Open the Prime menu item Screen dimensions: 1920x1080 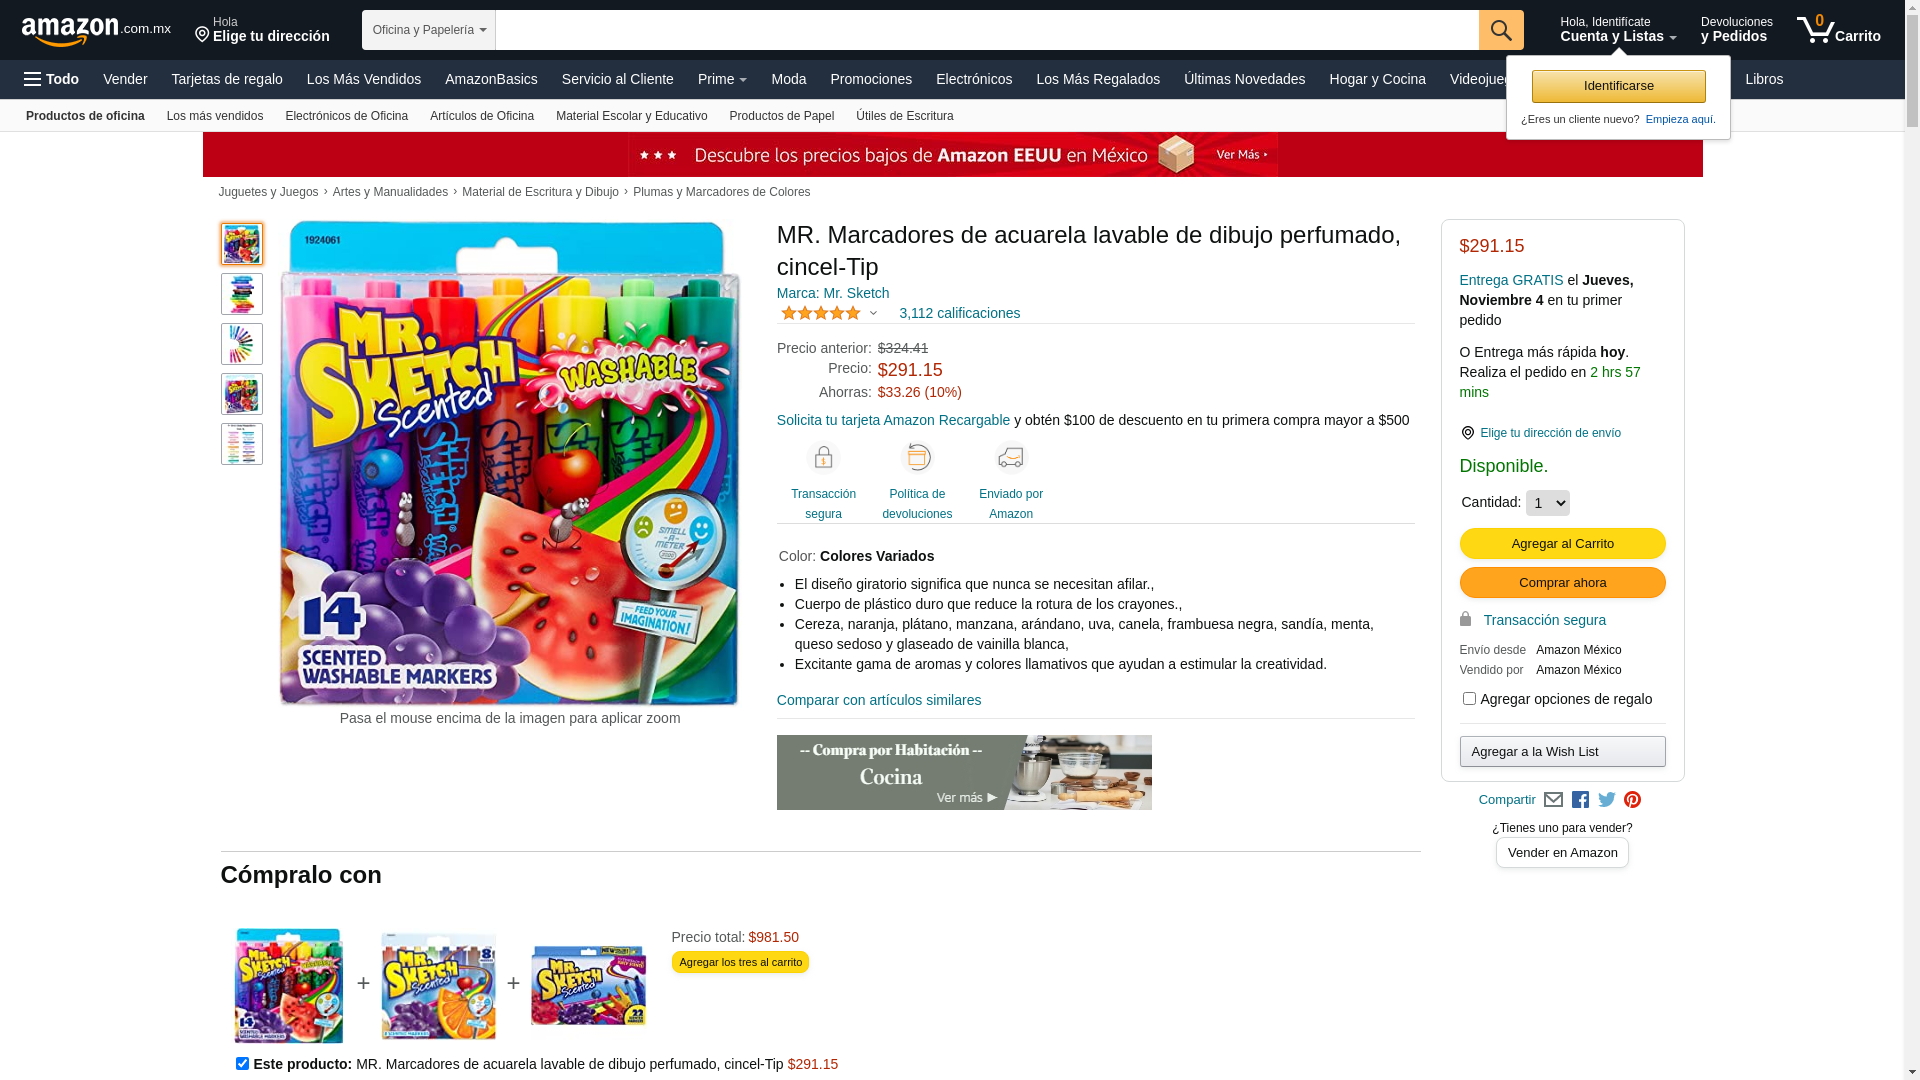tap(722, 79)
